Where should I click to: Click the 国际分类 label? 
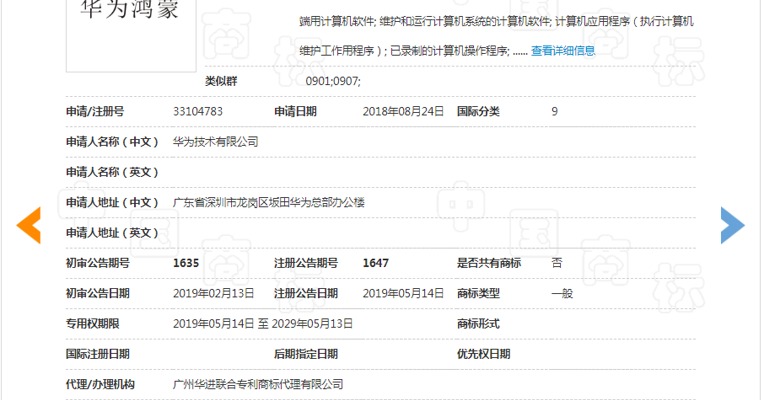click(x=478, y=112)
